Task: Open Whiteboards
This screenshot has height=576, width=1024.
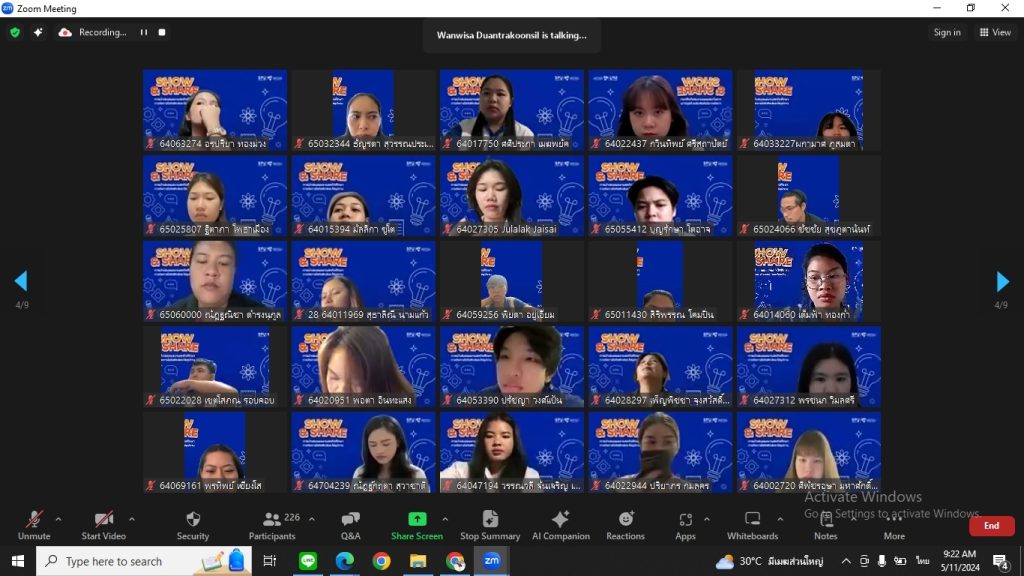Action: [x=752, y=525]
